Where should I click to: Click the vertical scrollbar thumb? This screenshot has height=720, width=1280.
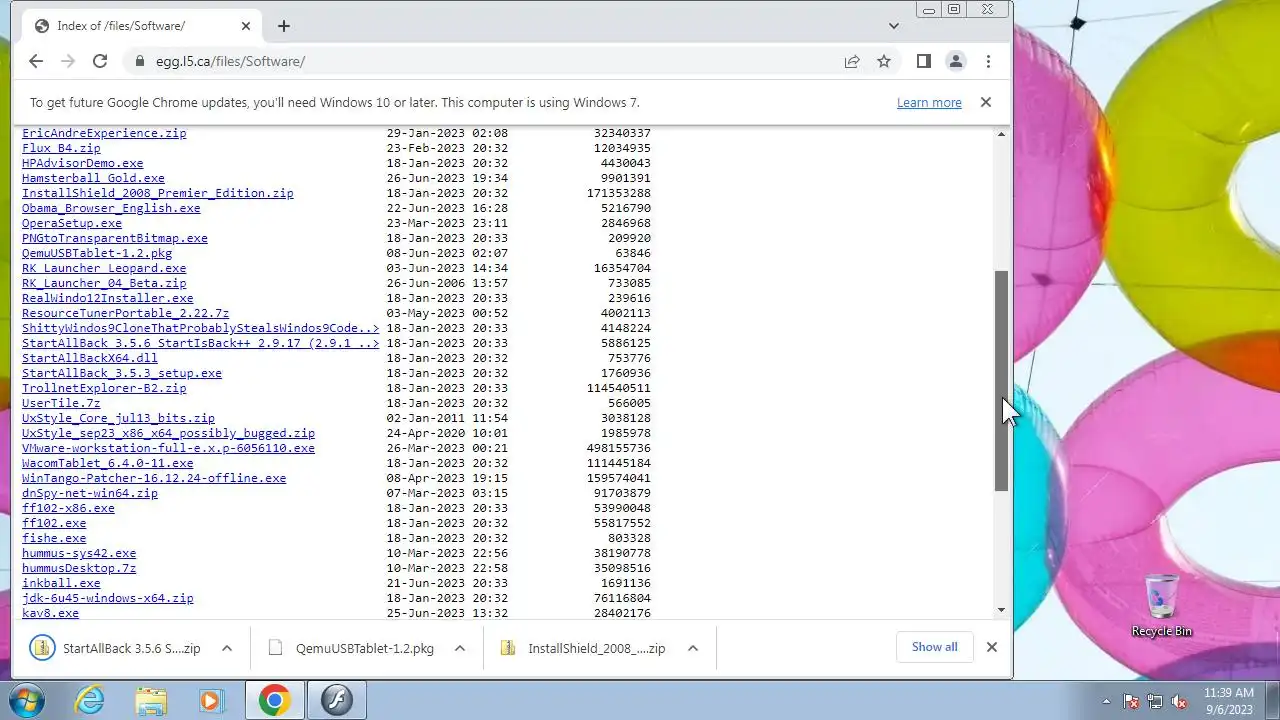(x=1002, y=380)
